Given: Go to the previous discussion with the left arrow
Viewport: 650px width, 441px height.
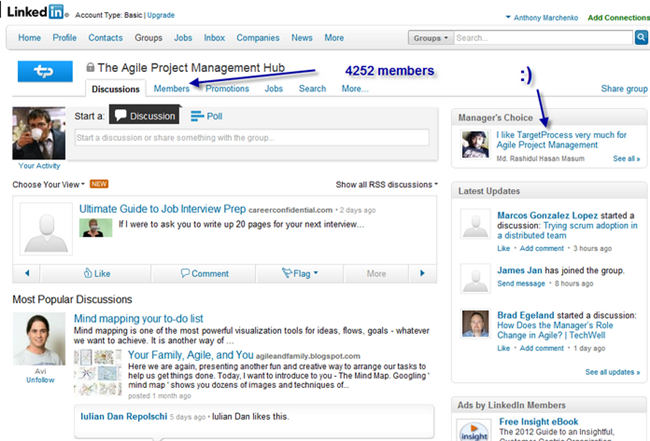Looking at the screenshot, I should tap(27, 273).
